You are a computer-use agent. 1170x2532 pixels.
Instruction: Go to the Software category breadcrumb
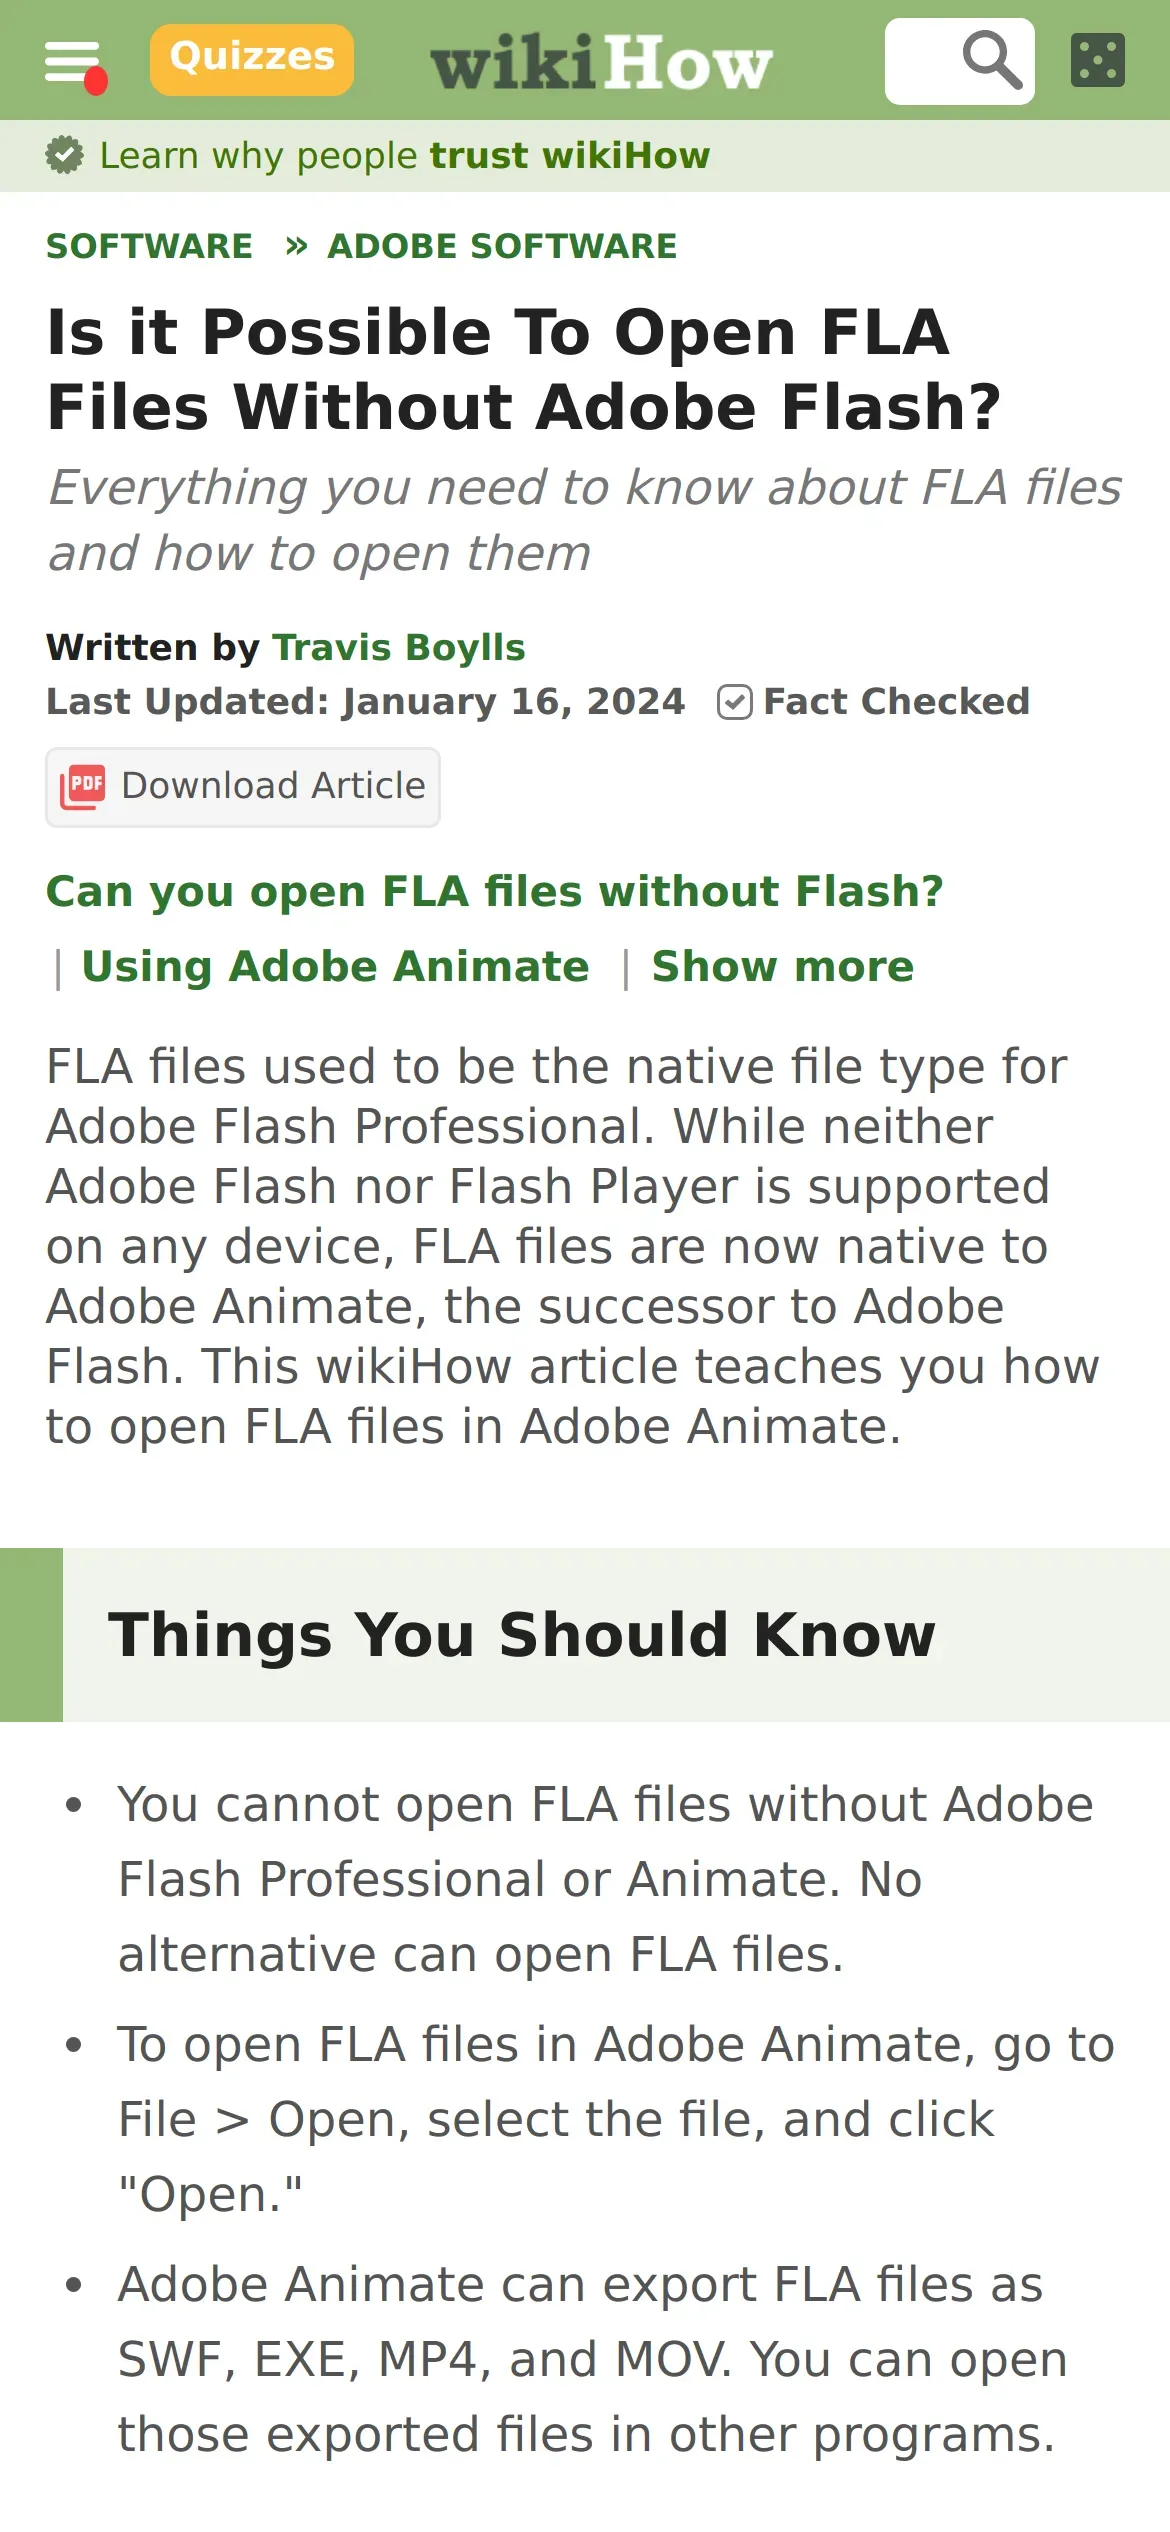[150, 246]
